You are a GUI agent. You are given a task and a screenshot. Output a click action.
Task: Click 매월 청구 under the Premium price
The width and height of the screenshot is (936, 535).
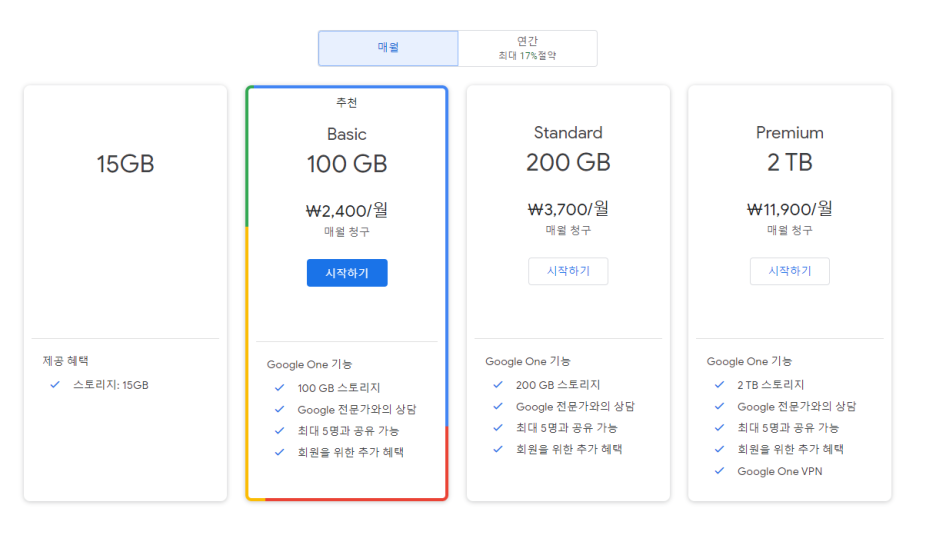tap(790, 230)
